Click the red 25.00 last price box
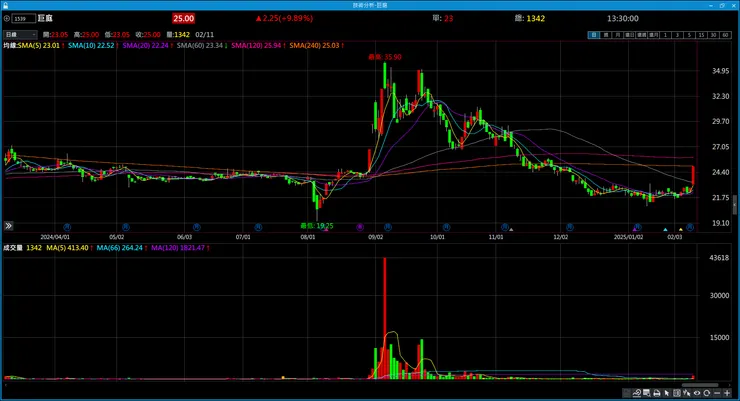Screen dimensions: 740x401 184,18
